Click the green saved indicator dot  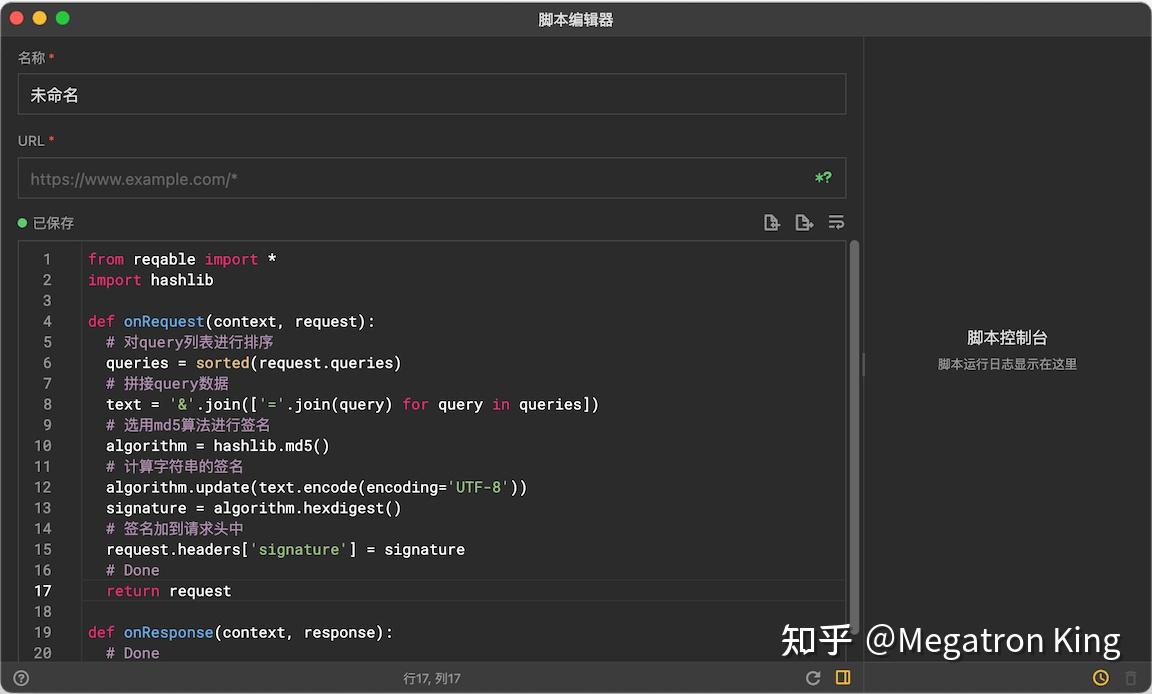coord(23,223)
